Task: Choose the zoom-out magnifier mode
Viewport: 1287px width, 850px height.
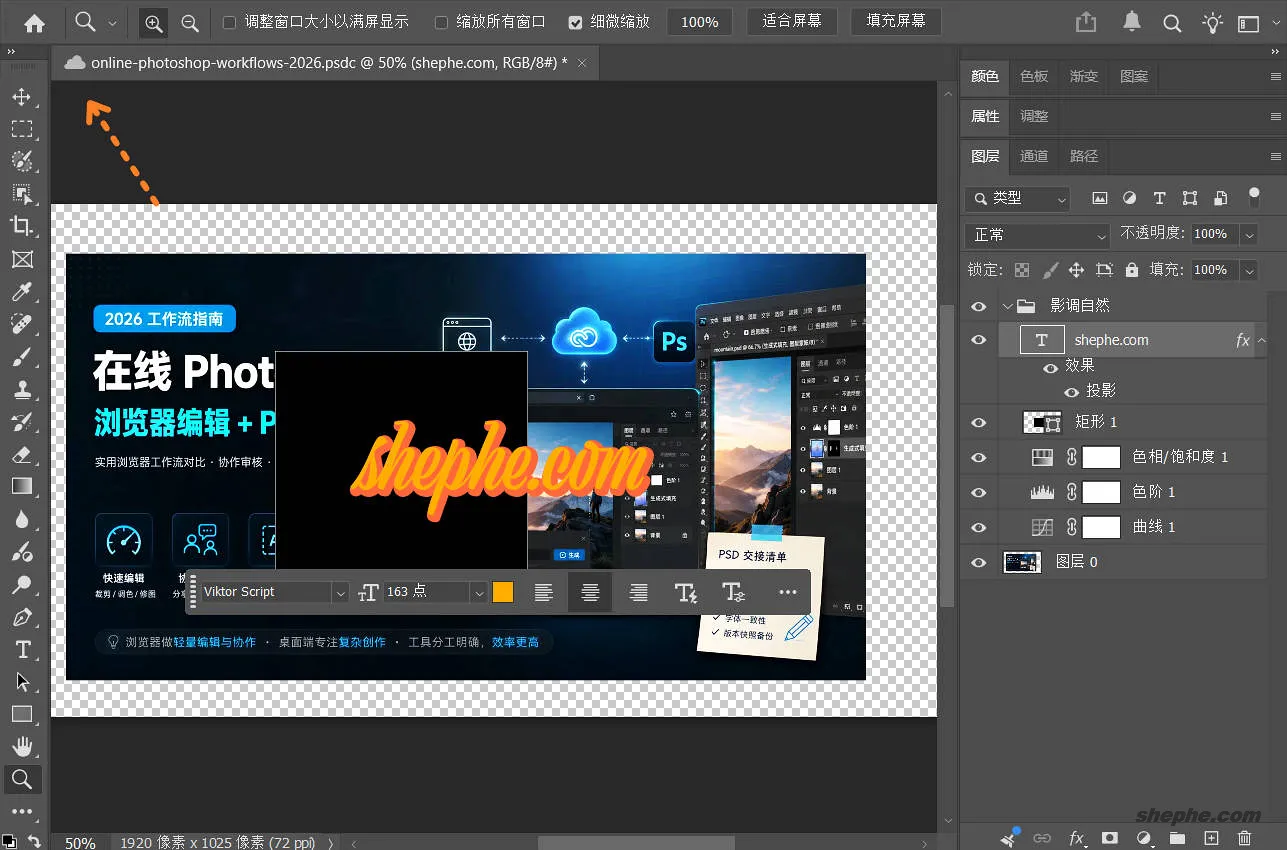Action: 189,22
